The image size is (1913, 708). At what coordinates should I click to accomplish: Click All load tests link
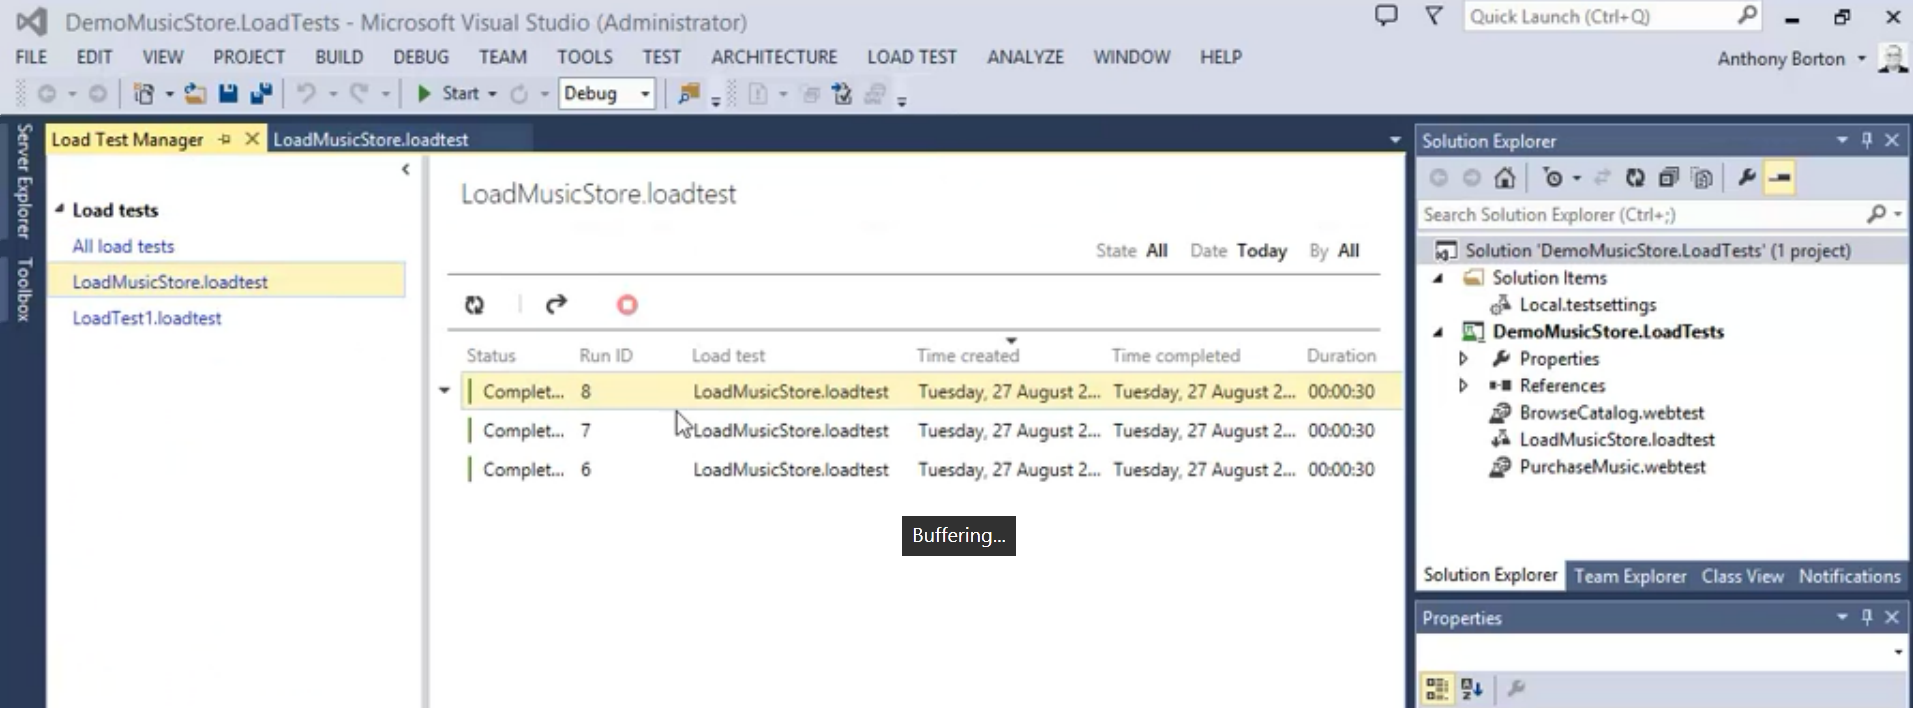[x=123, y=246]
